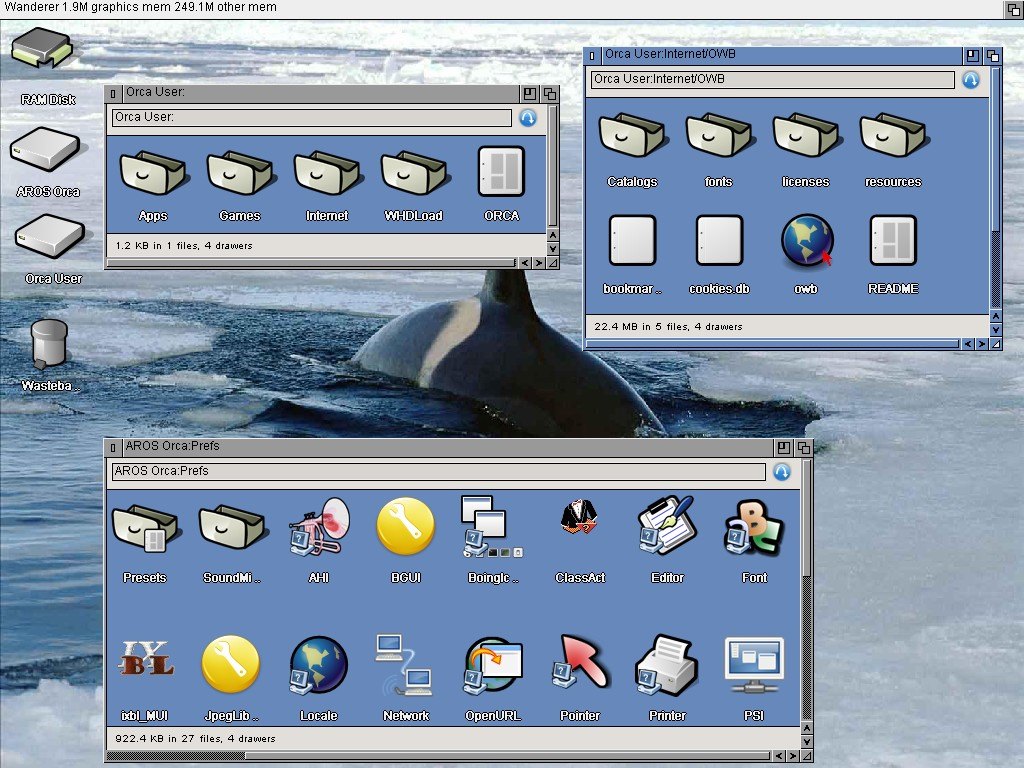Click the path field showing Orca User:Internet/OWB
Image resolution: width=1024 pixels, height=768 pixels.
pos(772,80)
